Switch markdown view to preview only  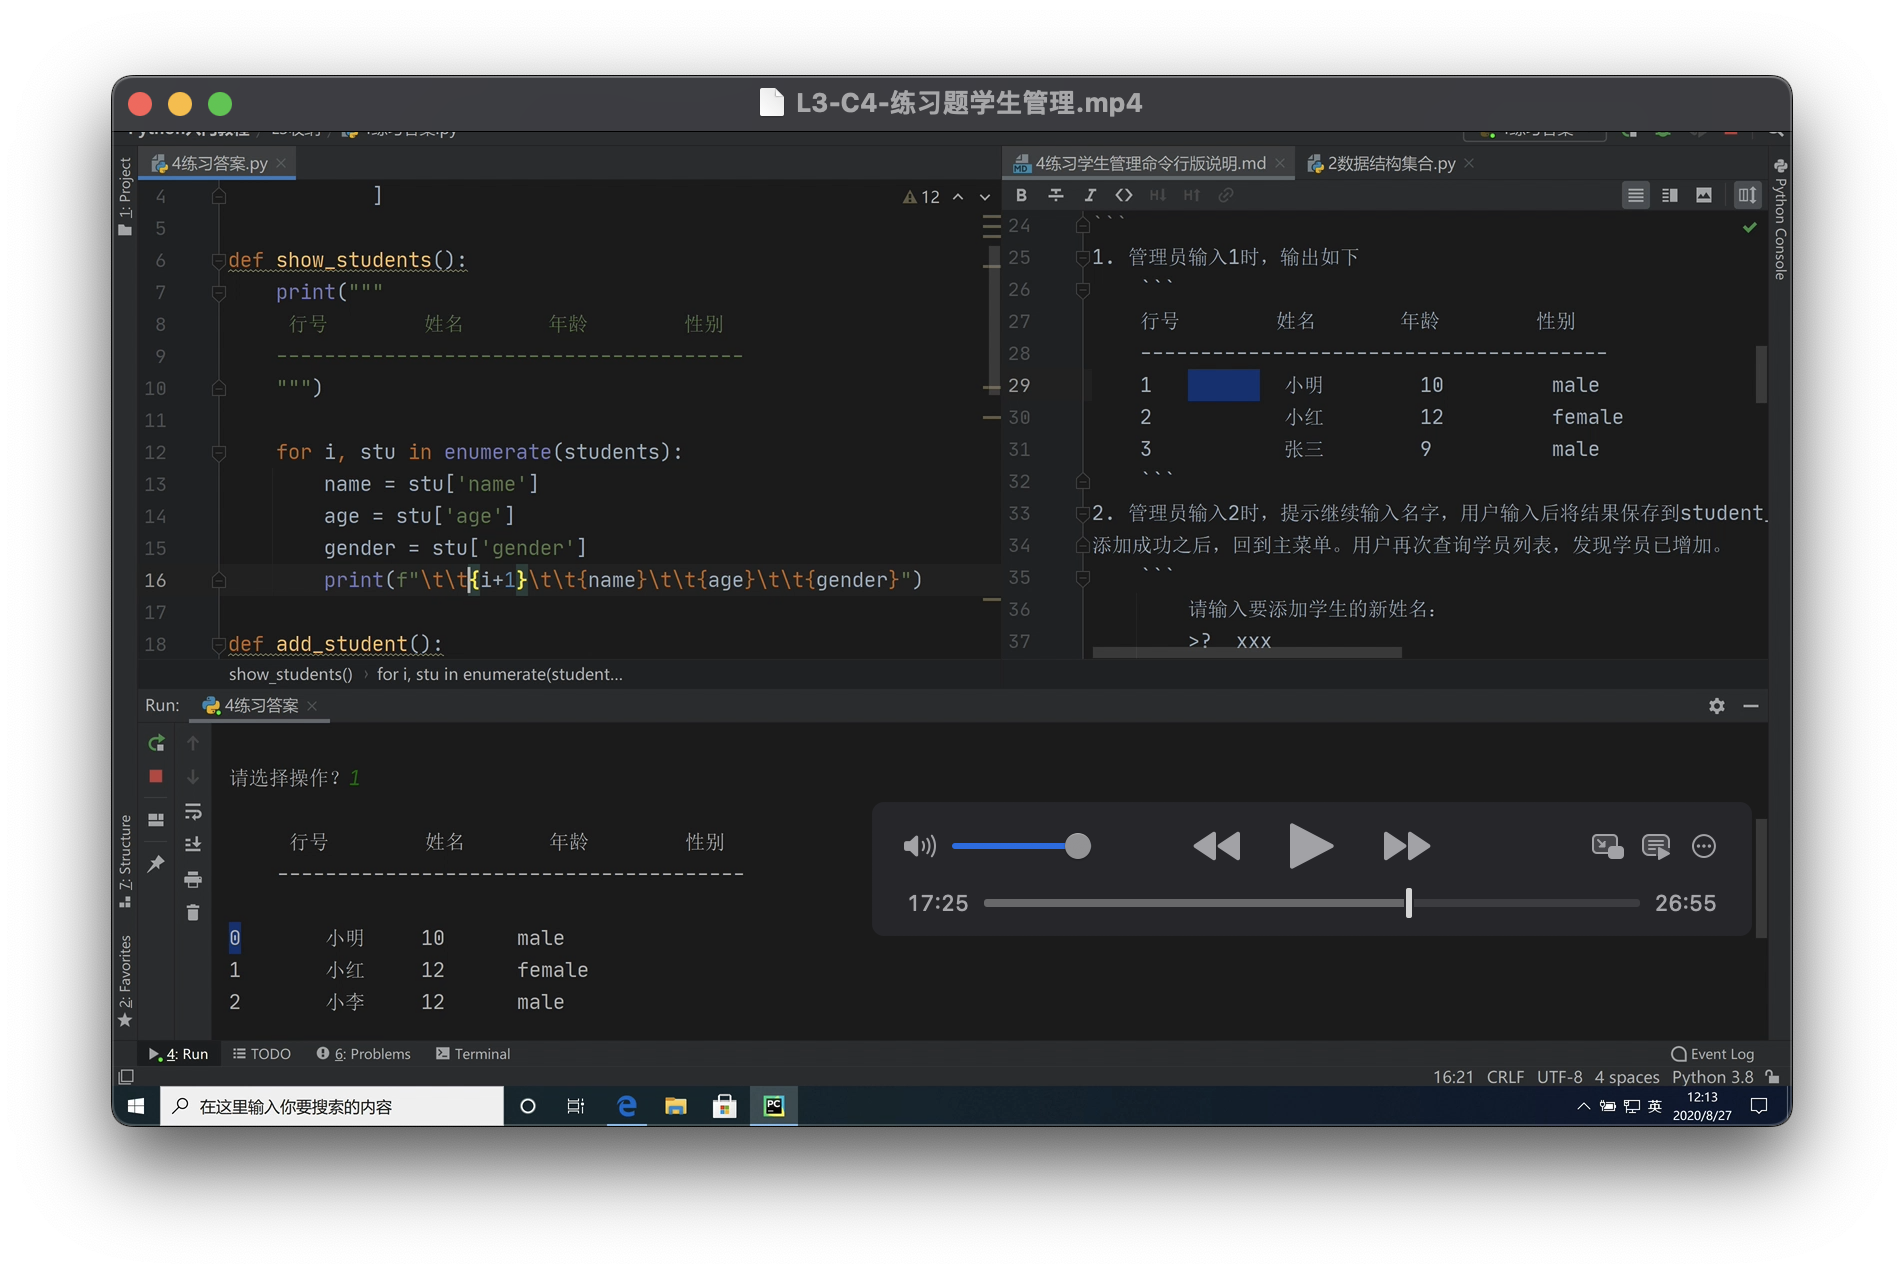click(x=1703, y=195)
